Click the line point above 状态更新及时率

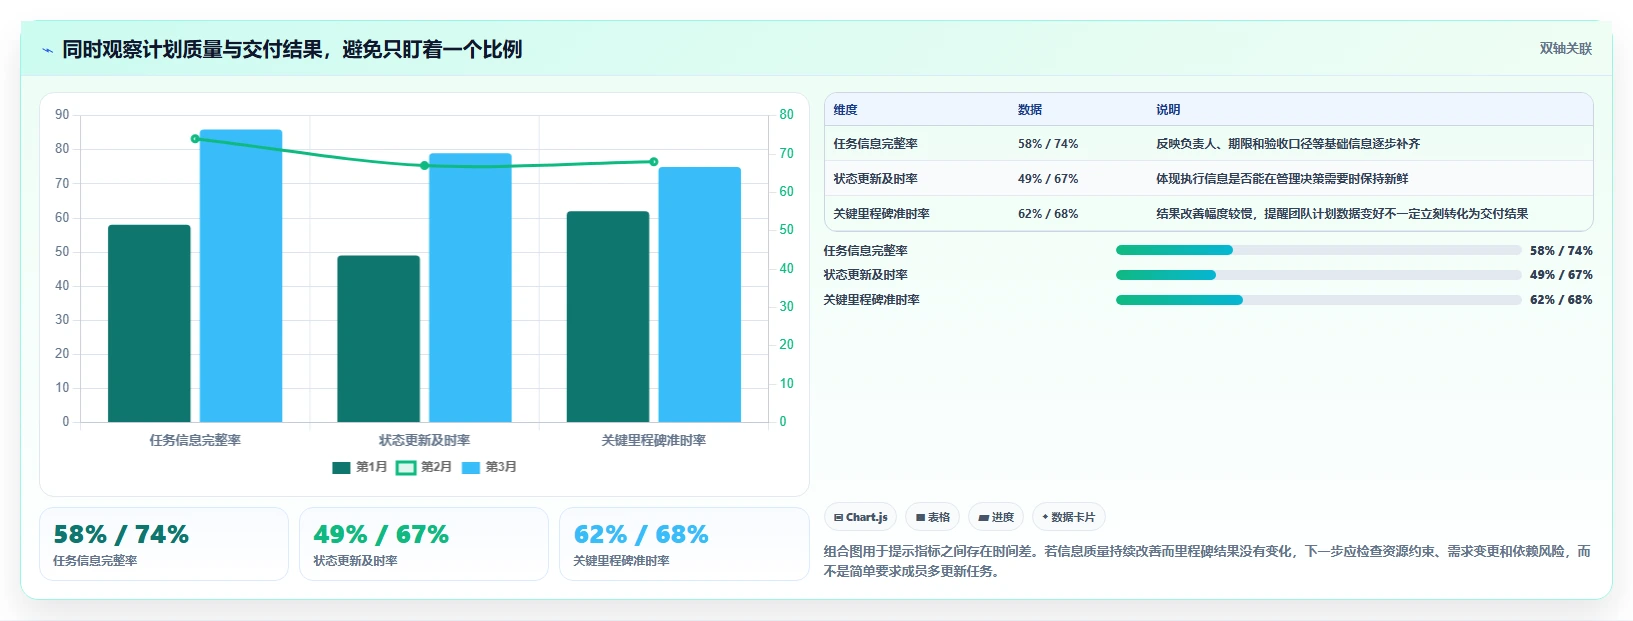click(x=424, y=165)
